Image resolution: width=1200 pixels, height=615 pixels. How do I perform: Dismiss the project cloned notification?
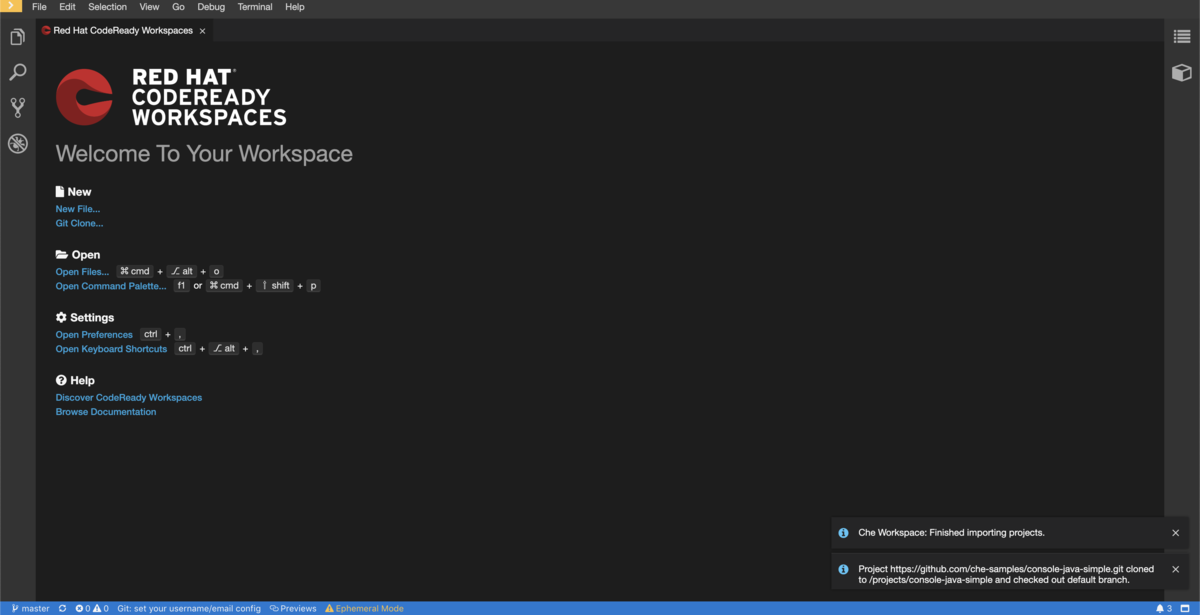pos(1176,569)
